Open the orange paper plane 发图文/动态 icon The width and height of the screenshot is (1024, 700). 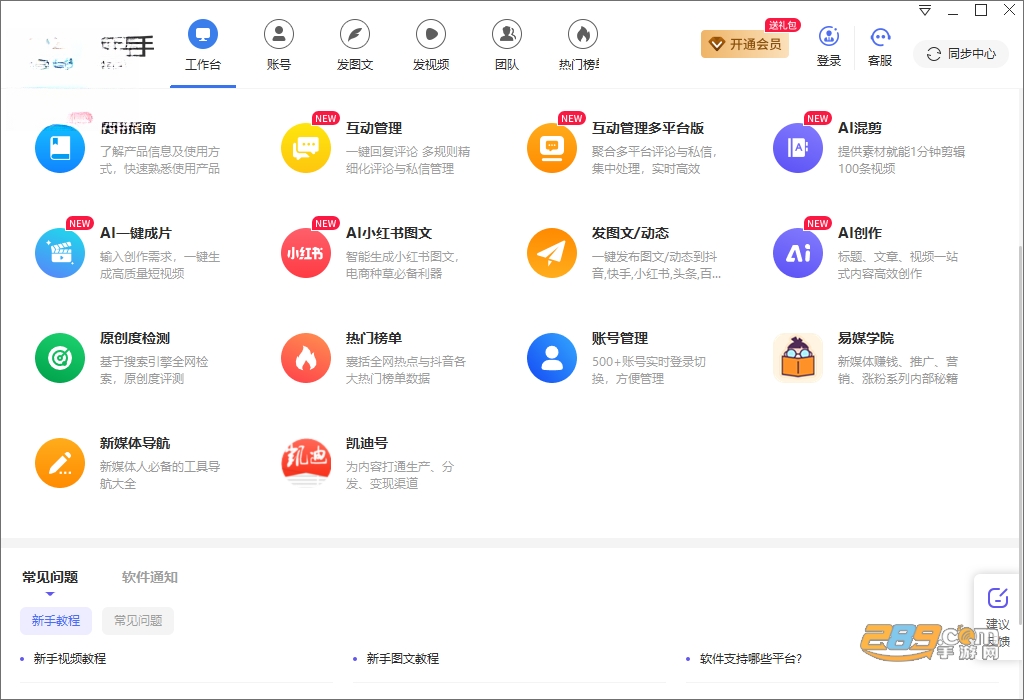[552, 253]
